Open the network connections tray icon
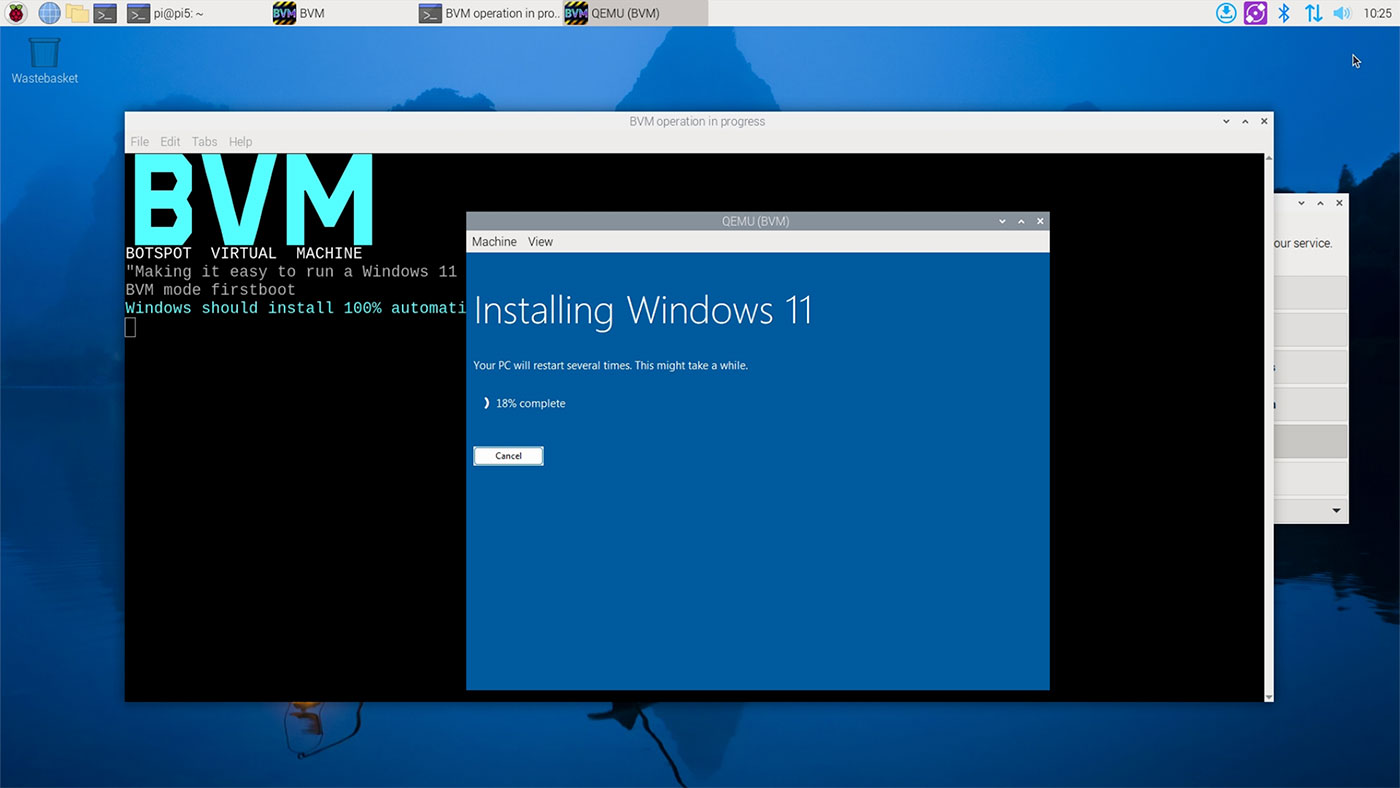This screenshot has height=788, width=1400. [1313, 13]
